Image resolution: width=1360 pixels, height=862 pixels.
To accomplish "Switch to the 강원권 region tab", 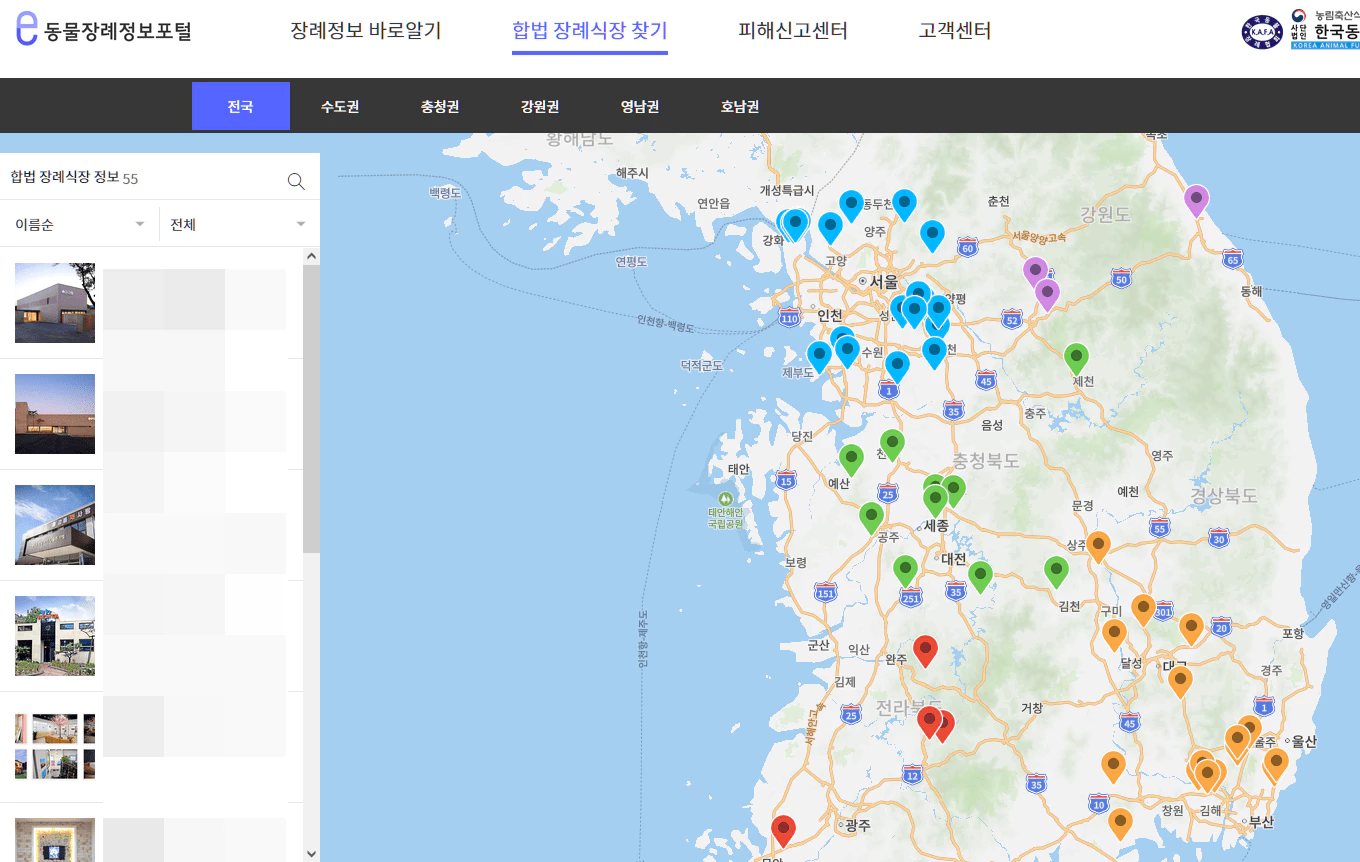I will click(540, 106).
